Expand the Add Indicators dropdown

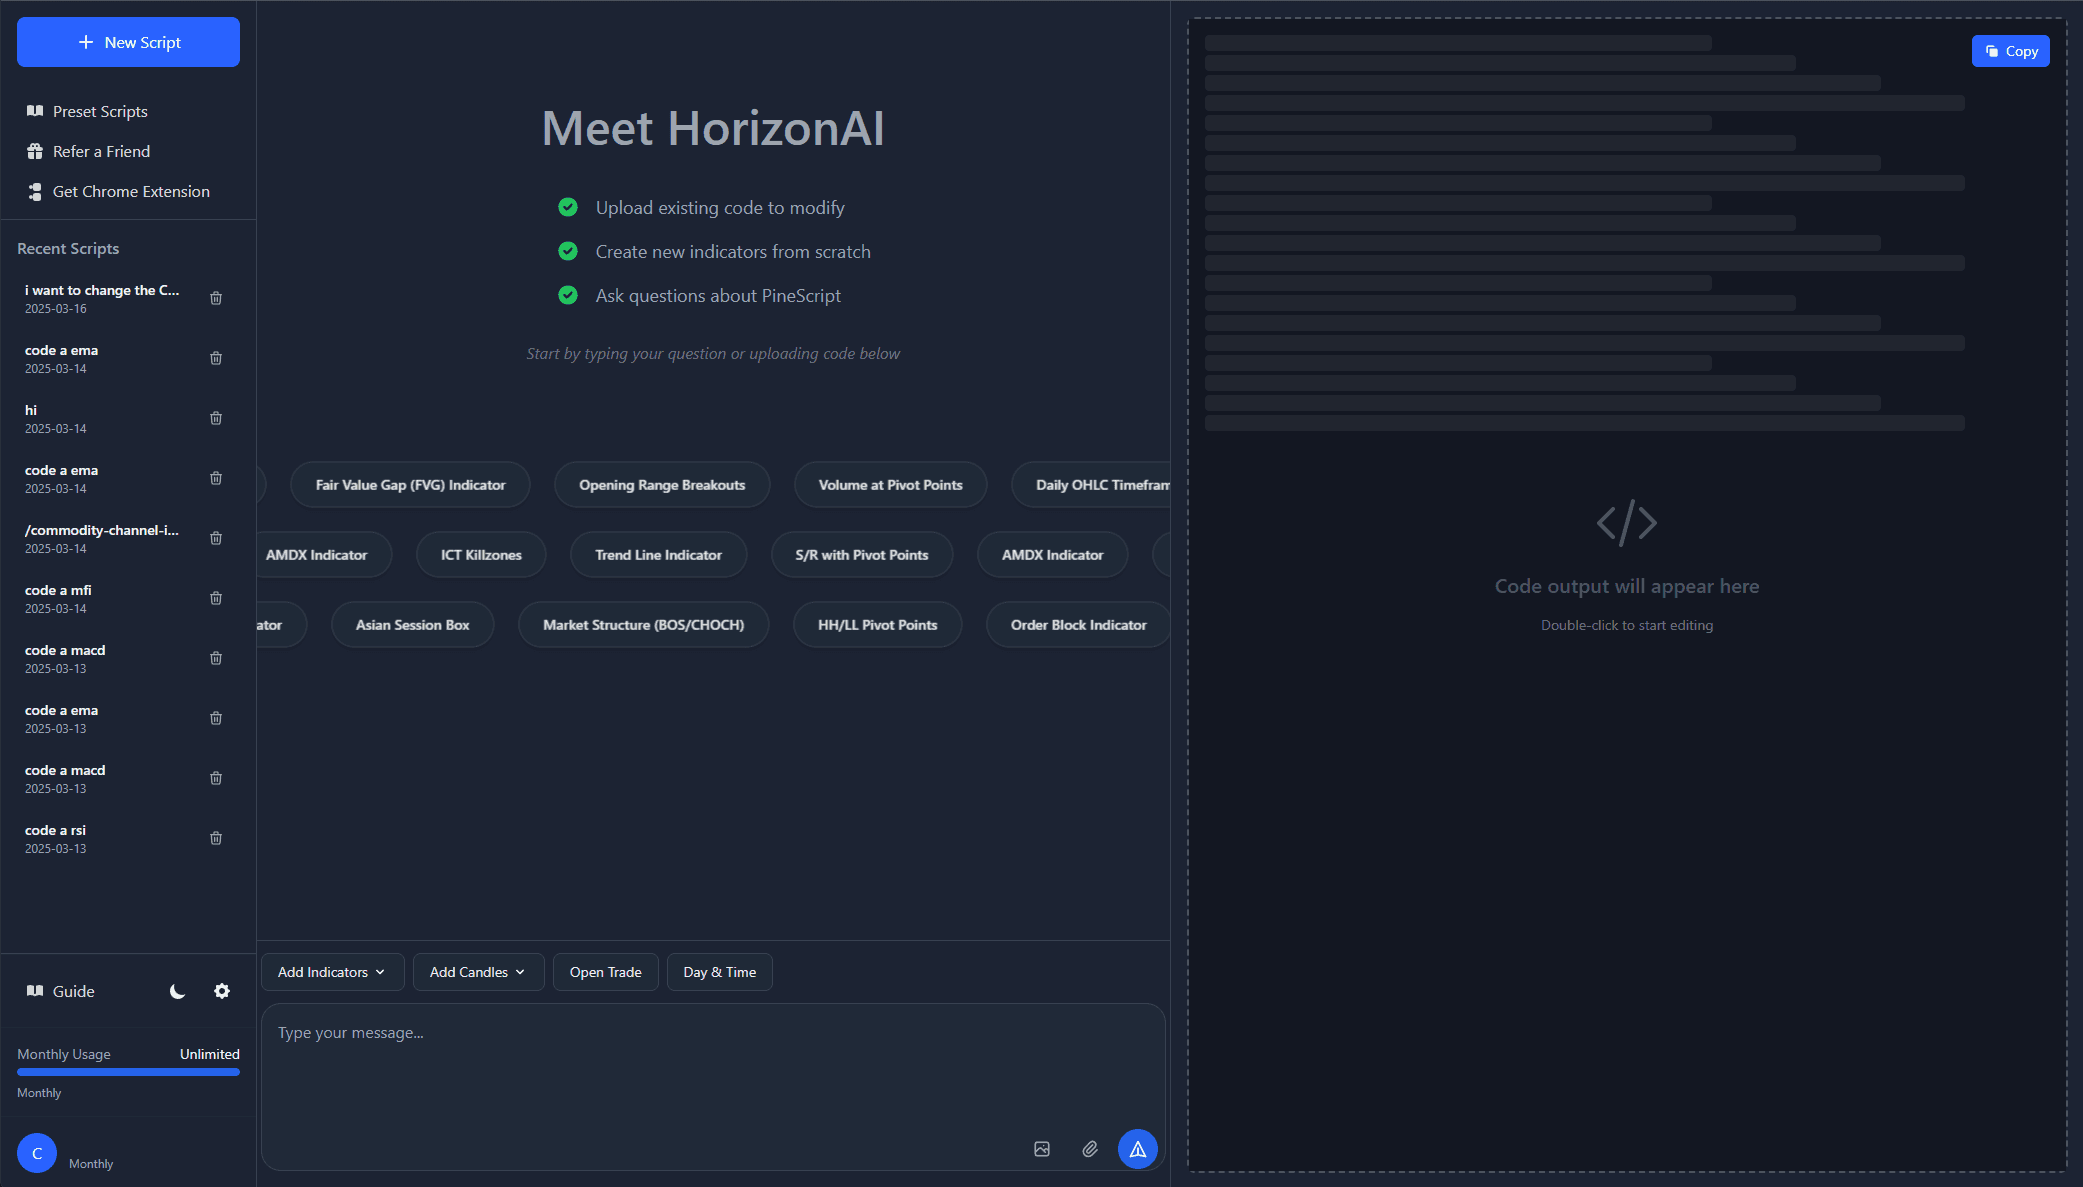click(332, 972)
